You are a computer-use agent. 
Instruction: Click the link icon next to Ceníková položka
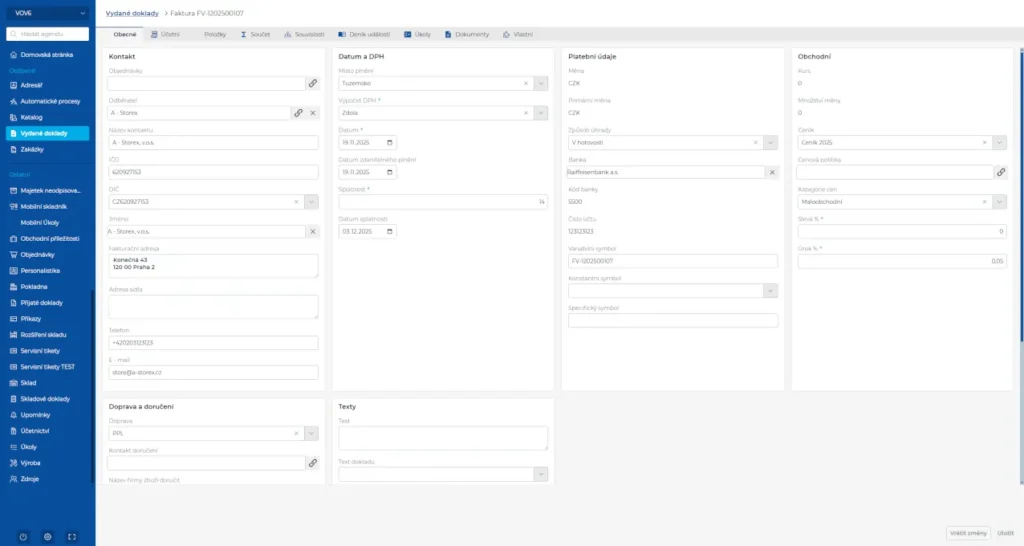pyautogui.click(x=1000, y=172)
